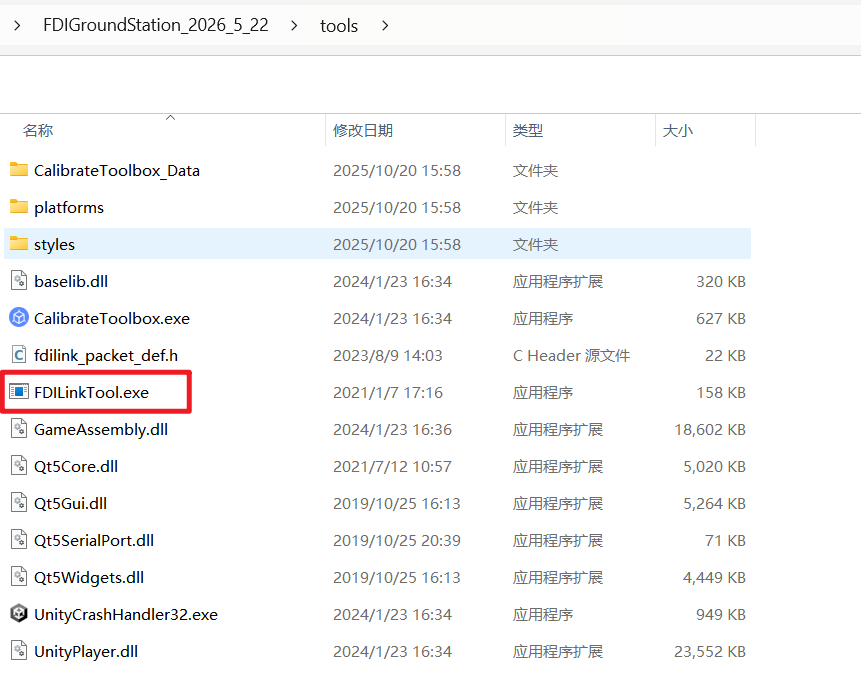The height and width of the screenshot is (683, 861).
Task: Click the styles folder icon
Action: tap(19, 243)
